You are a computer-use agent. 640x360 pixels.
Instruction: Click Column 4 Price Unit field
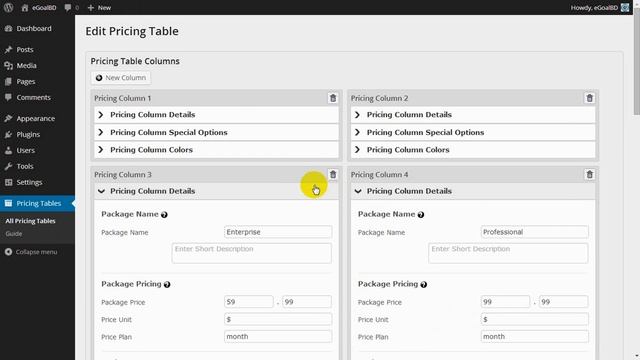[535, 319]
